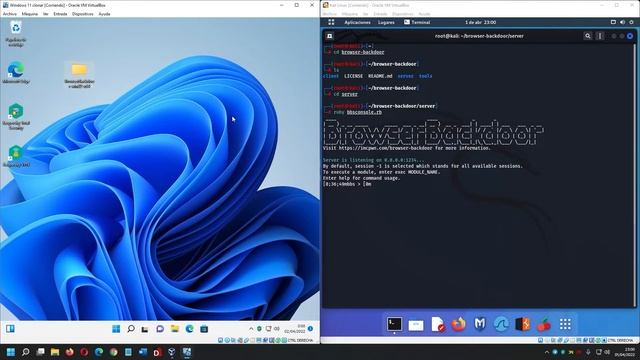Show hidden tray icons in Windows 11 VM
The width and height of the screenshot is (640, 360).
251,329
